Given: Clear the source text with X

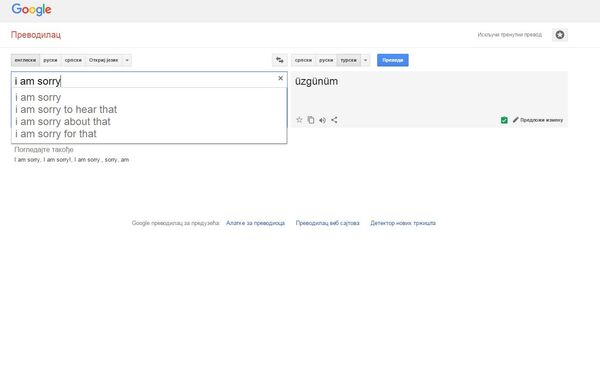Looking at the screenshot, I should pyautogui.click(x=280, y=78).
